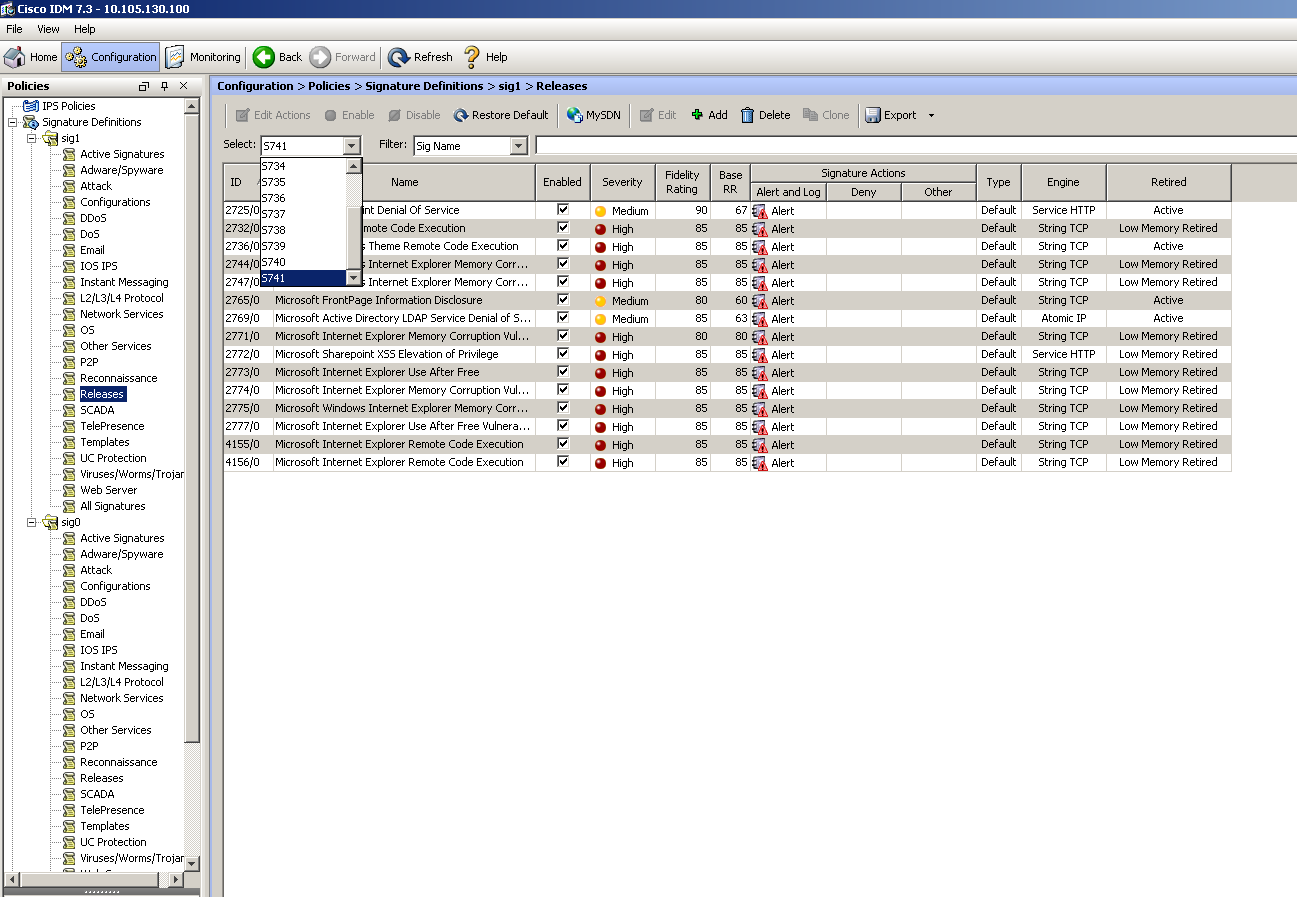Click the icon beside Web Server under sig1

click(69, 490)
